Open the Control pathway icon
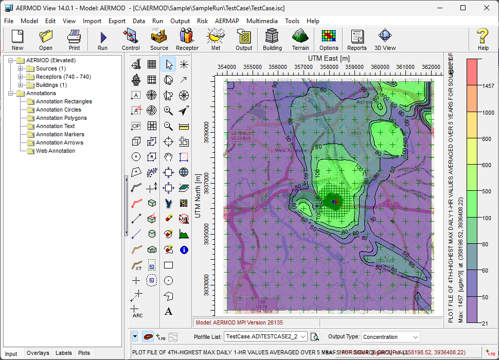Screen dimensions: 499x360 pyautogui.click(x=131, y=40)
